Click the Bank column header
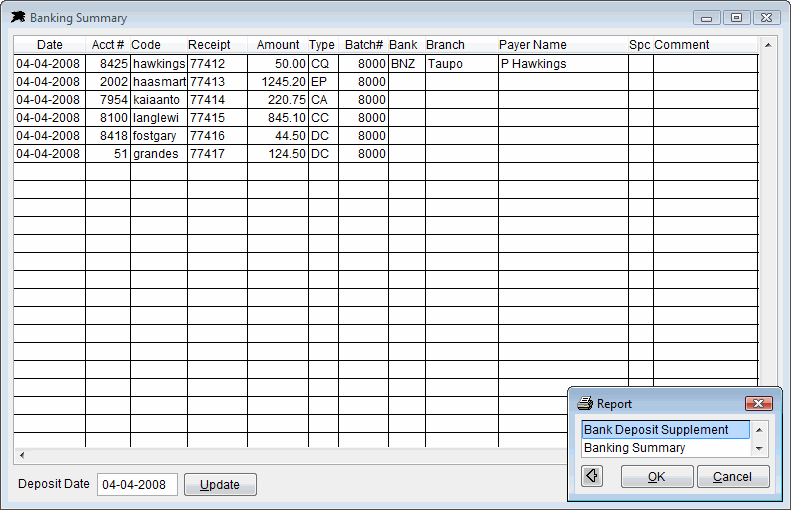 point(407,45)
